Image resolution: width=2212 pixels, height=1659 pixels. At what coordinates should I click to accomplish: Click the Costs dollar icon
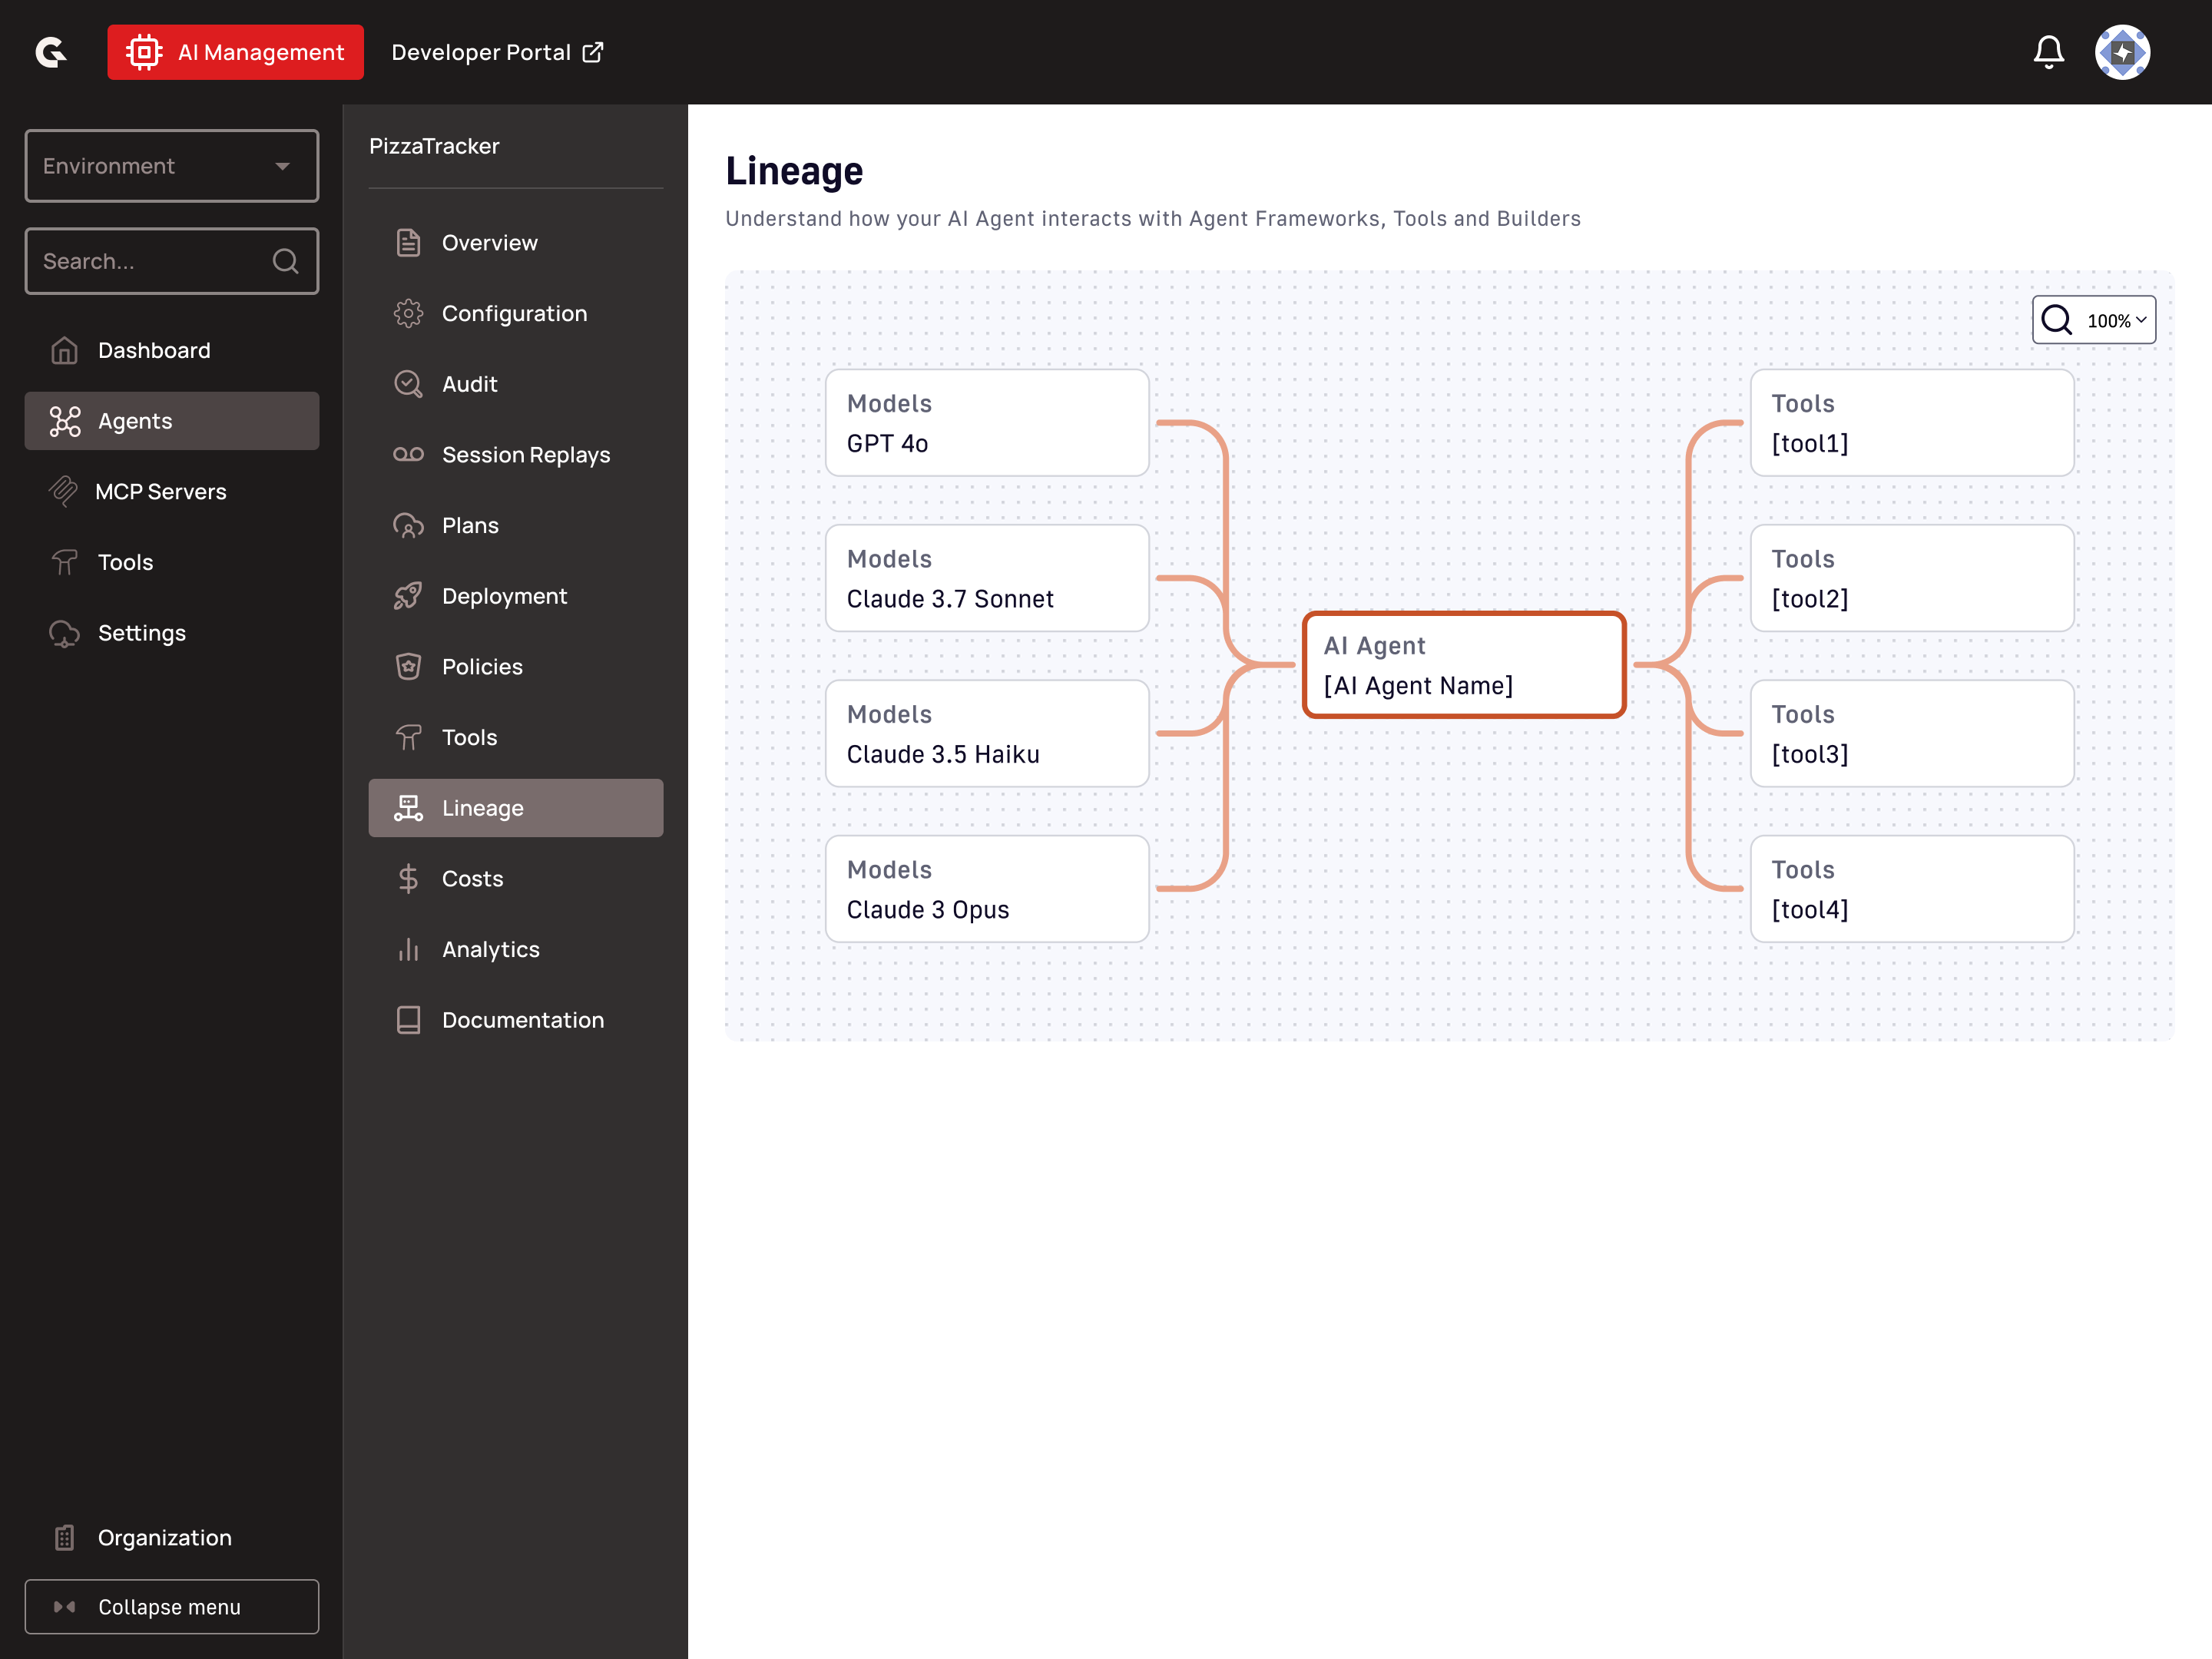click(408, 878)
